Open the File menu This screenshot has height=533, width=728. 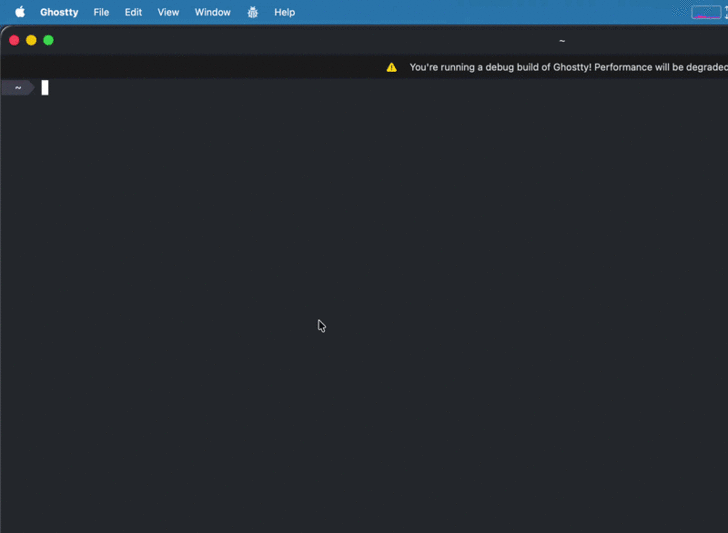[101, 13]
